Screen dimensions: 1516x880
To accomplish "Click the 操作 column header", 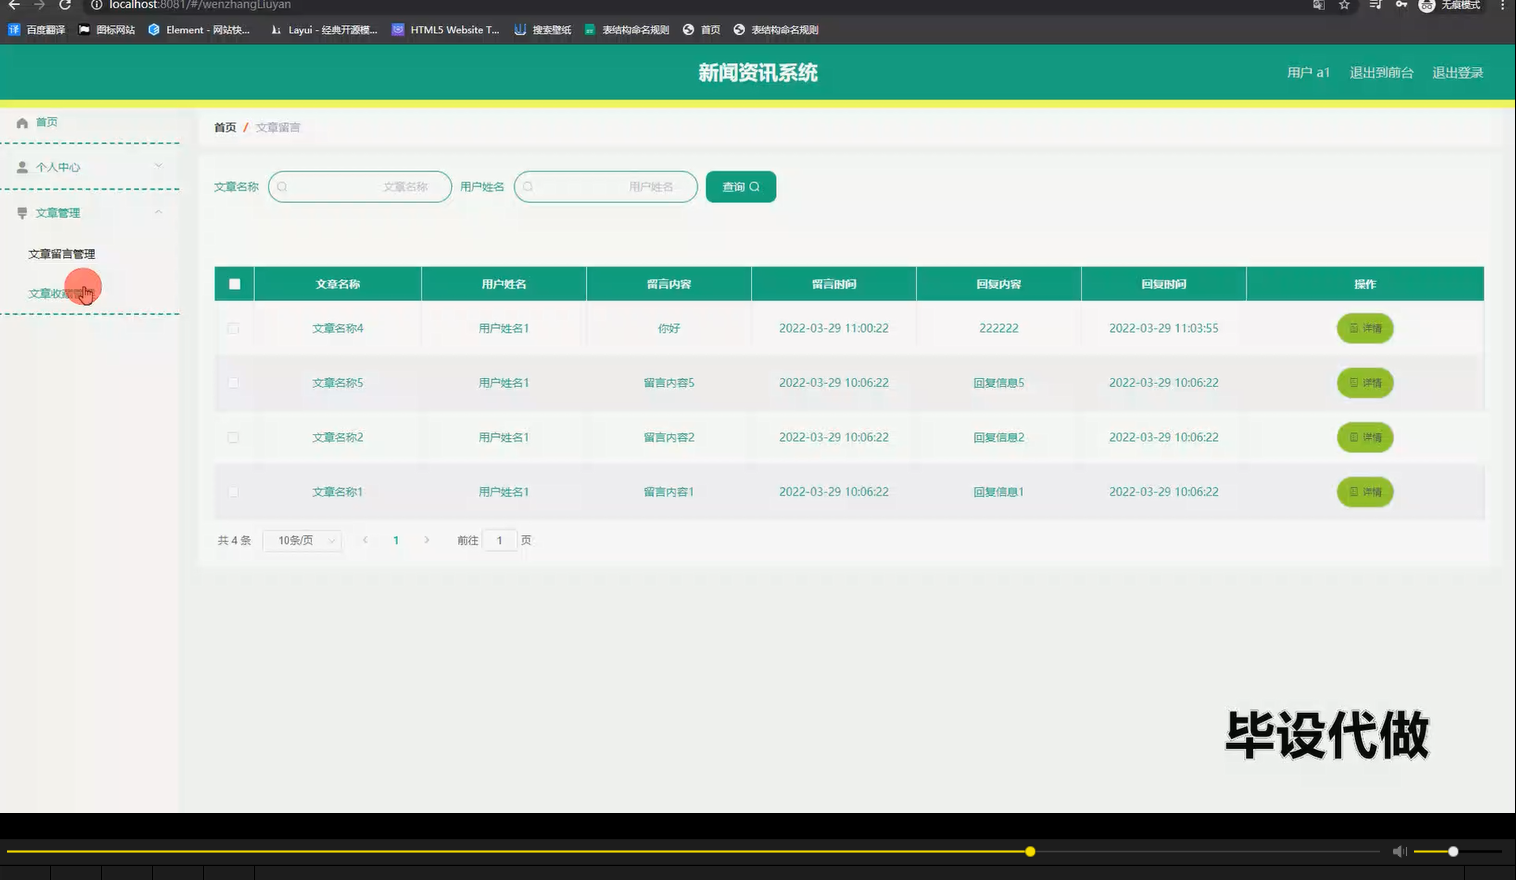I will coord(1365,284).
